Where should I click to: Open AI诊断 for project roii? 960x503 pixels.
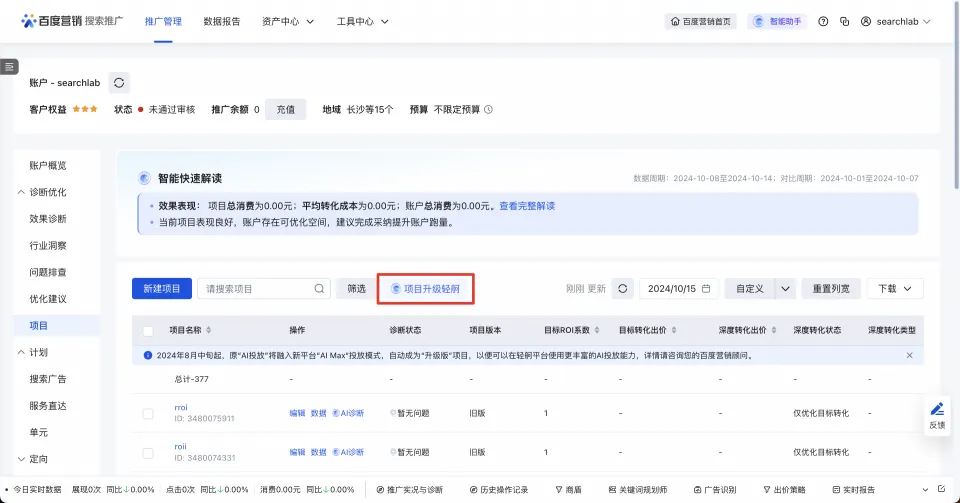348,452
